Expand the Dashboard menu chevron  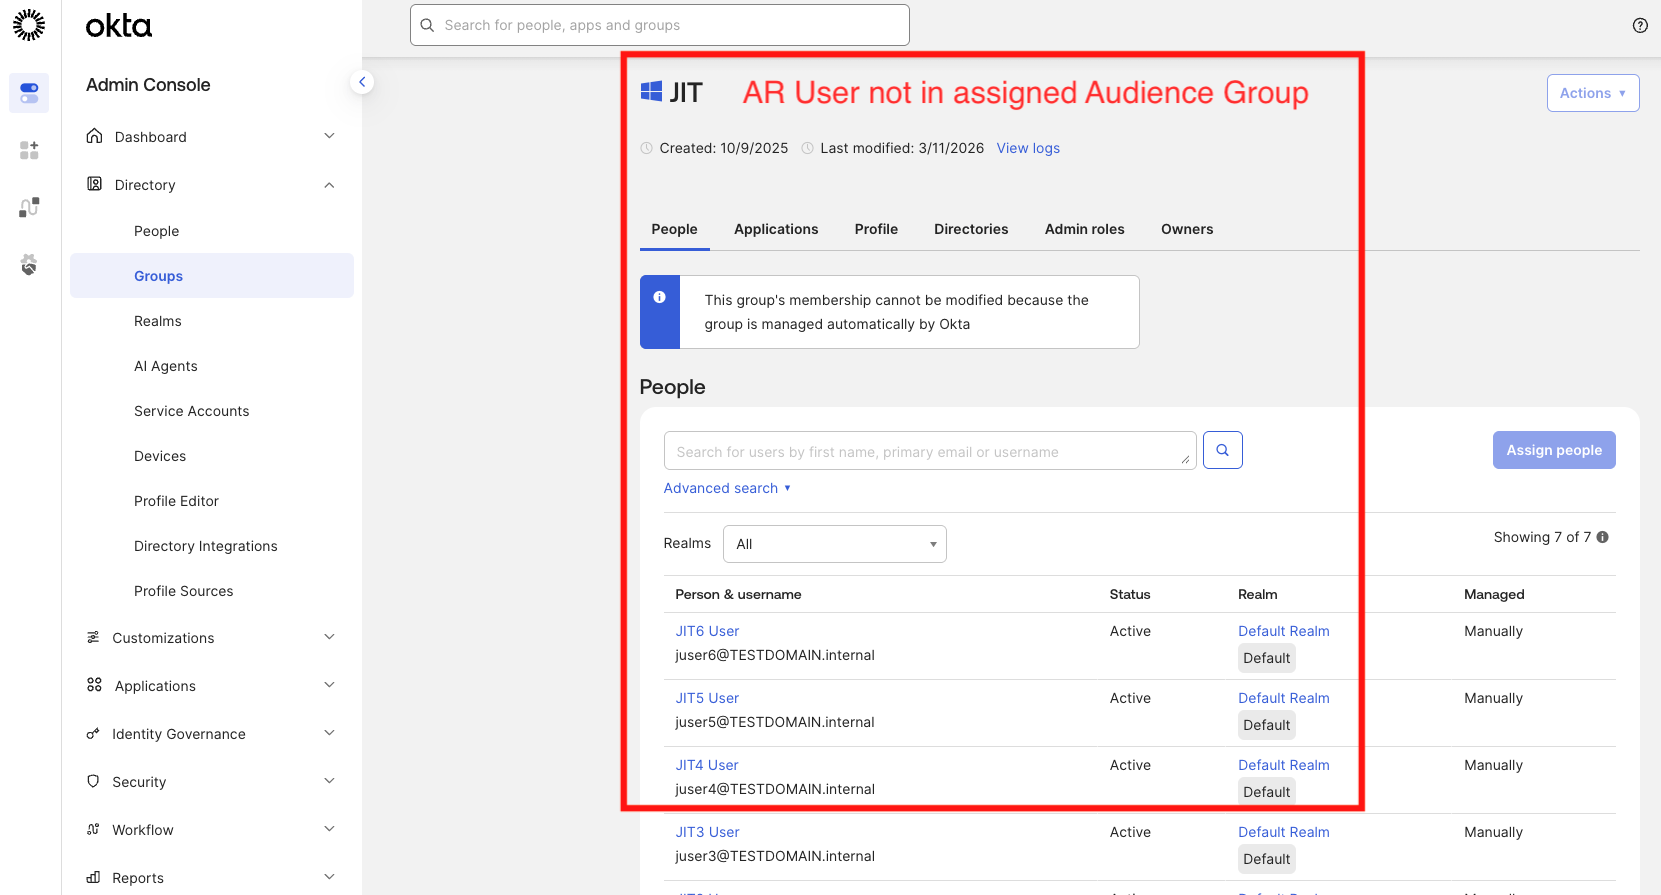pyautogui.click(x=329, y=136)
